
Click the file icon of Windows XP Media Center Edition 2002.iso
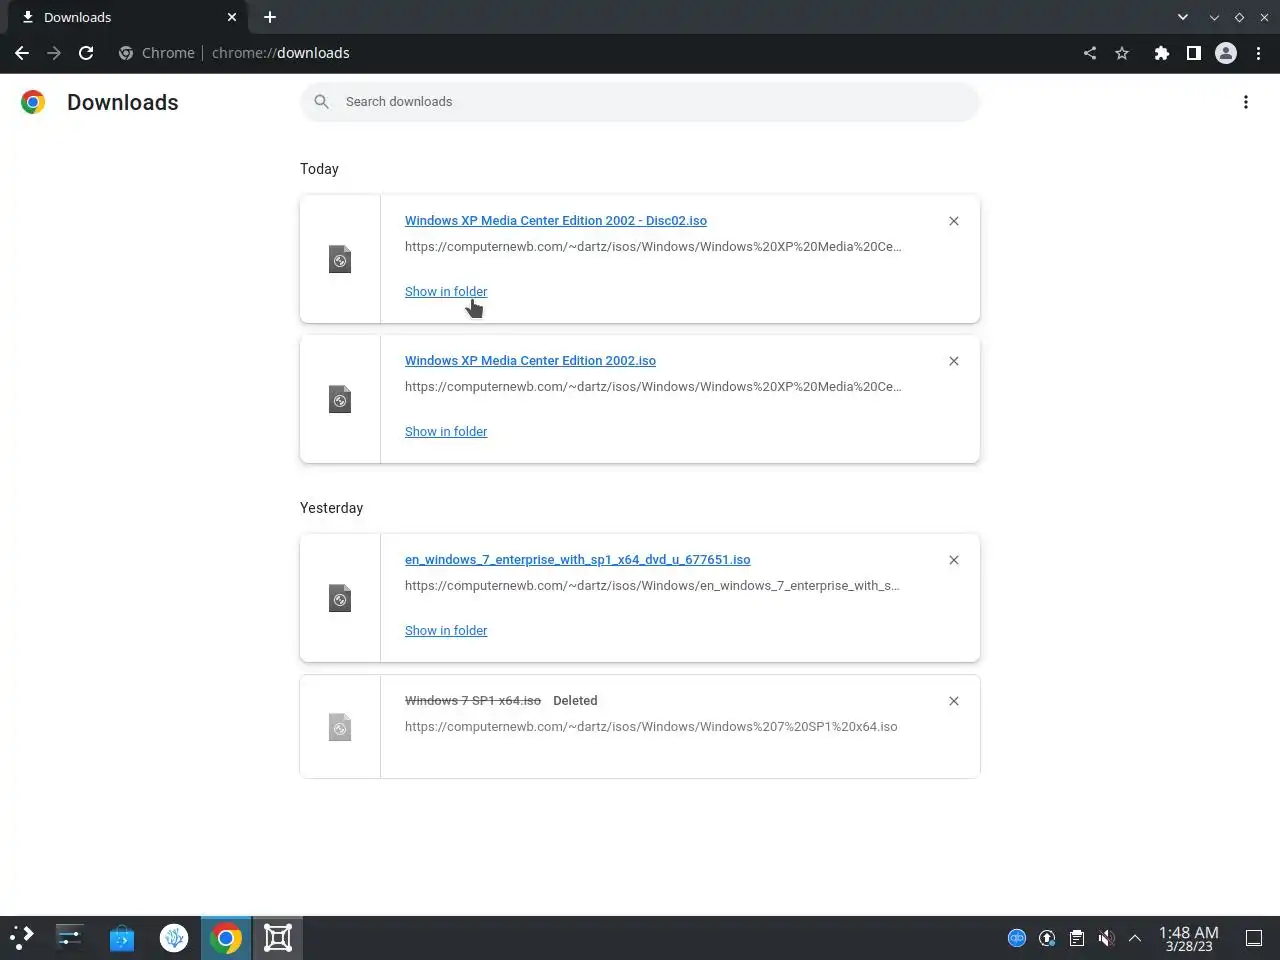coord(340,399)
